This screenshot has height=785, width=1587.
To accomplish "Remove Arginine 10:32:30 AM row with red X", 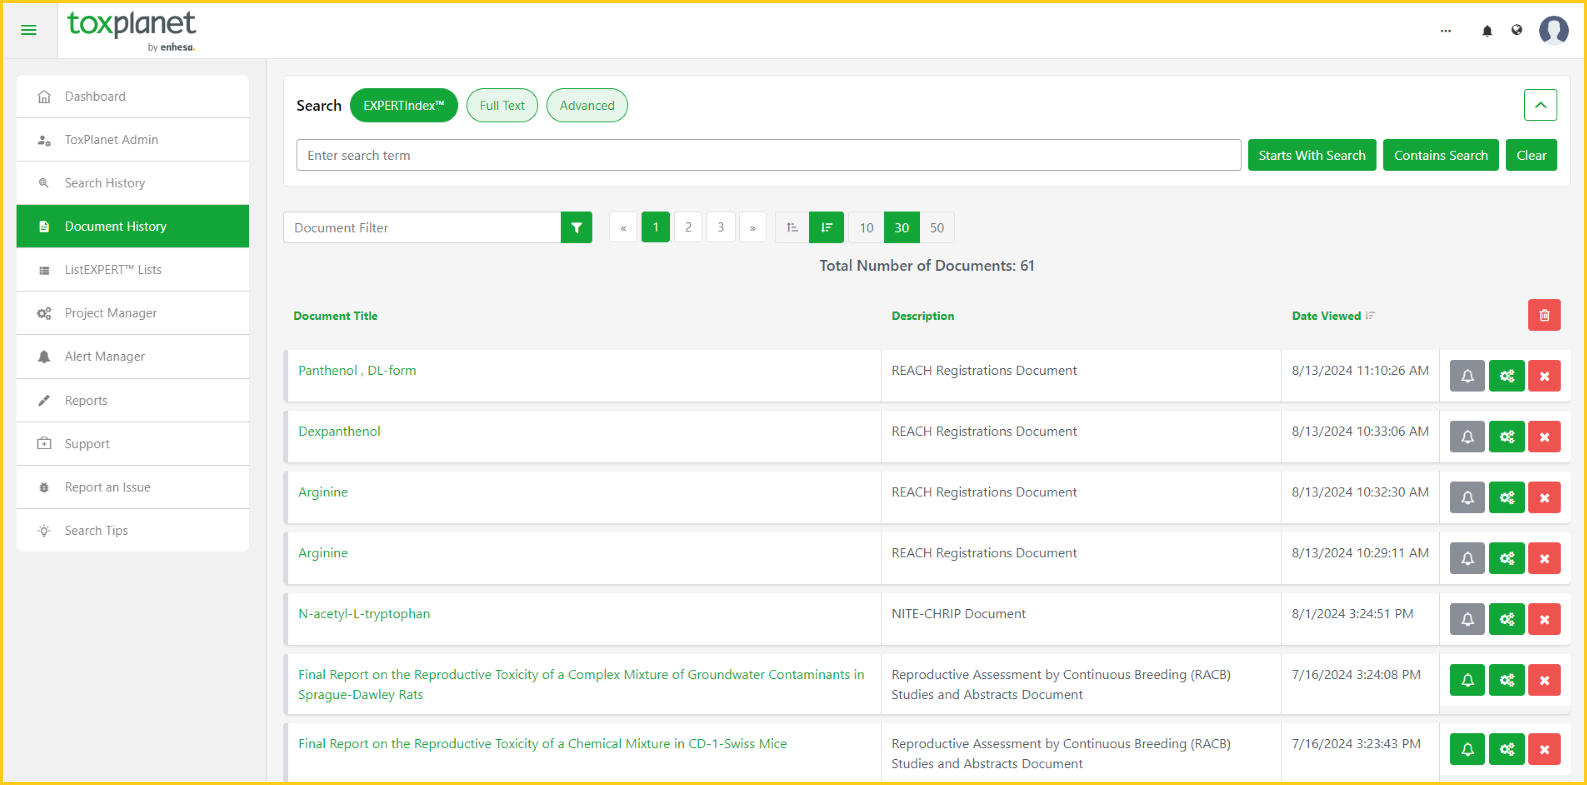I will [1544, 498].
